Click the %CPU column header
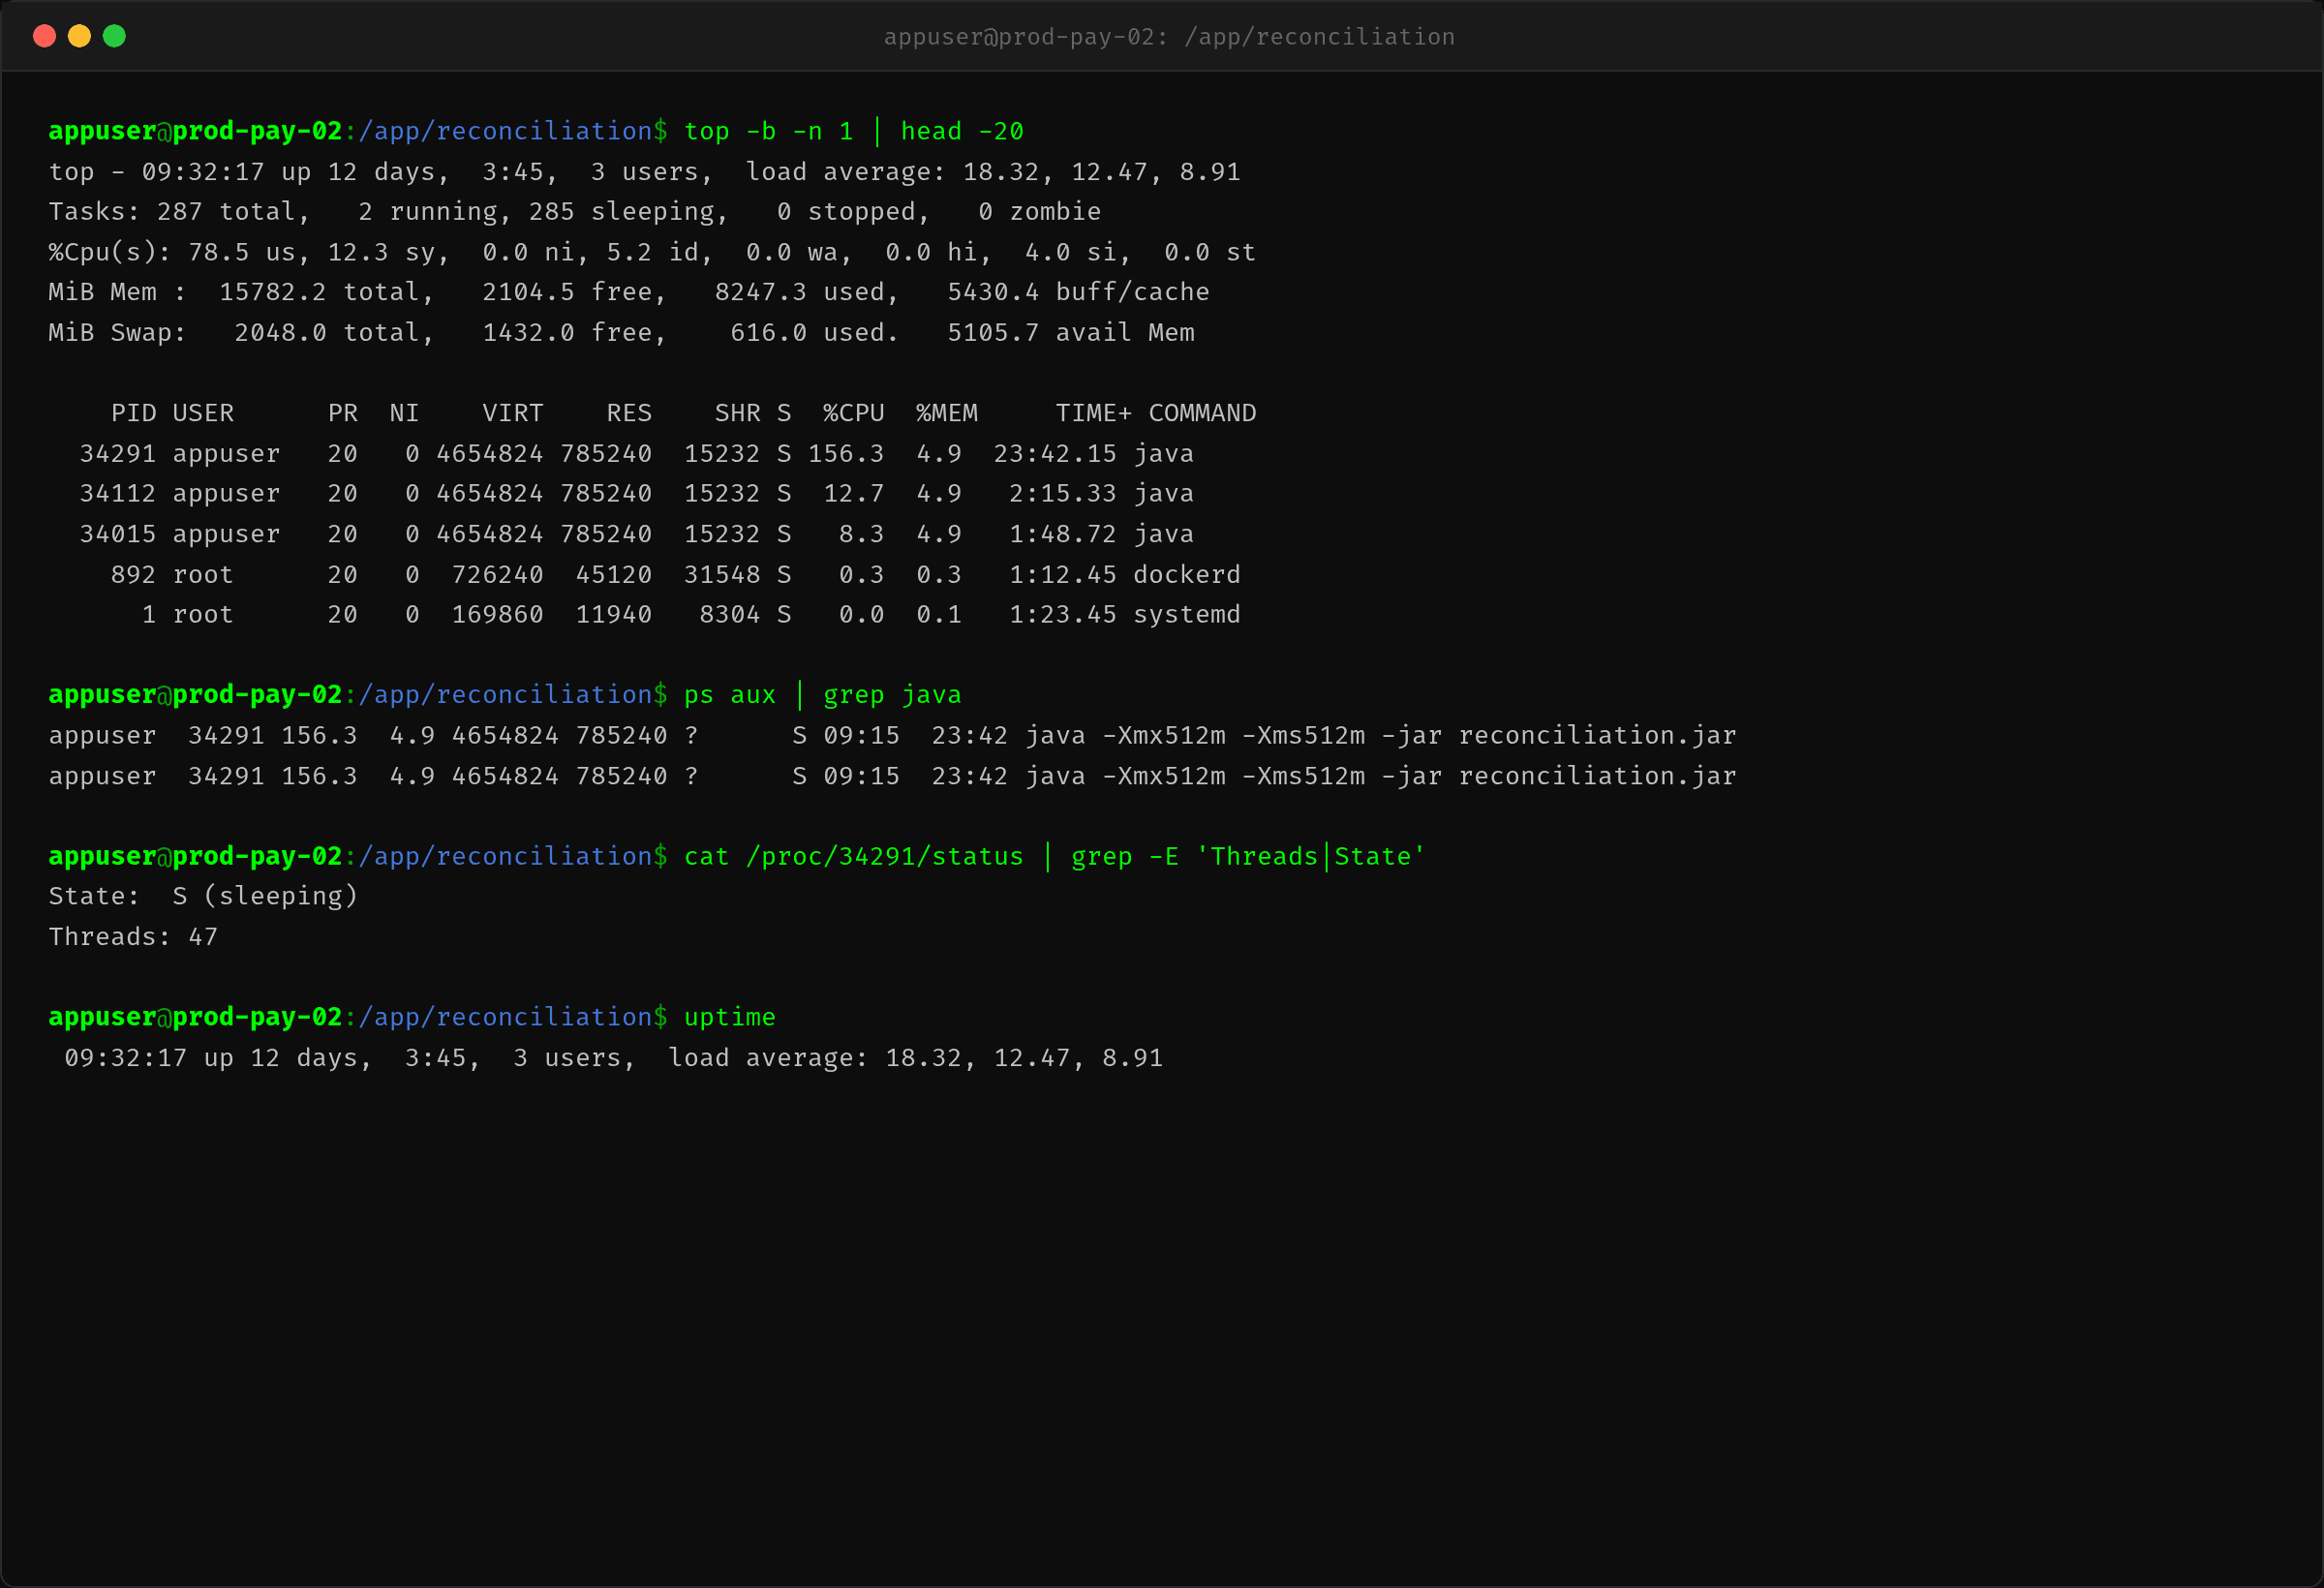The height and width of the screenshot is (1588, 2324). coord(853,413)
